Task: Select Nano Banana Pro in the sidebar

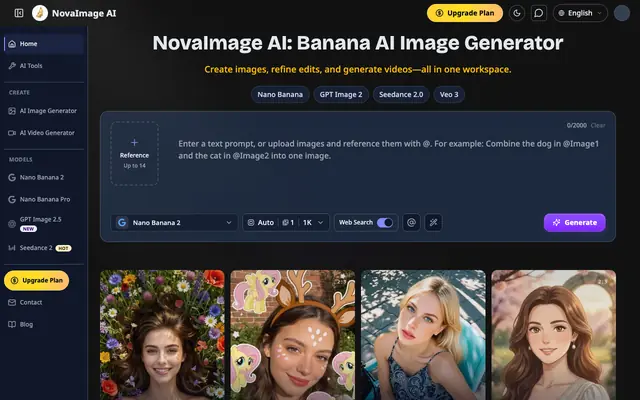Action: click(x=44, y=200)
